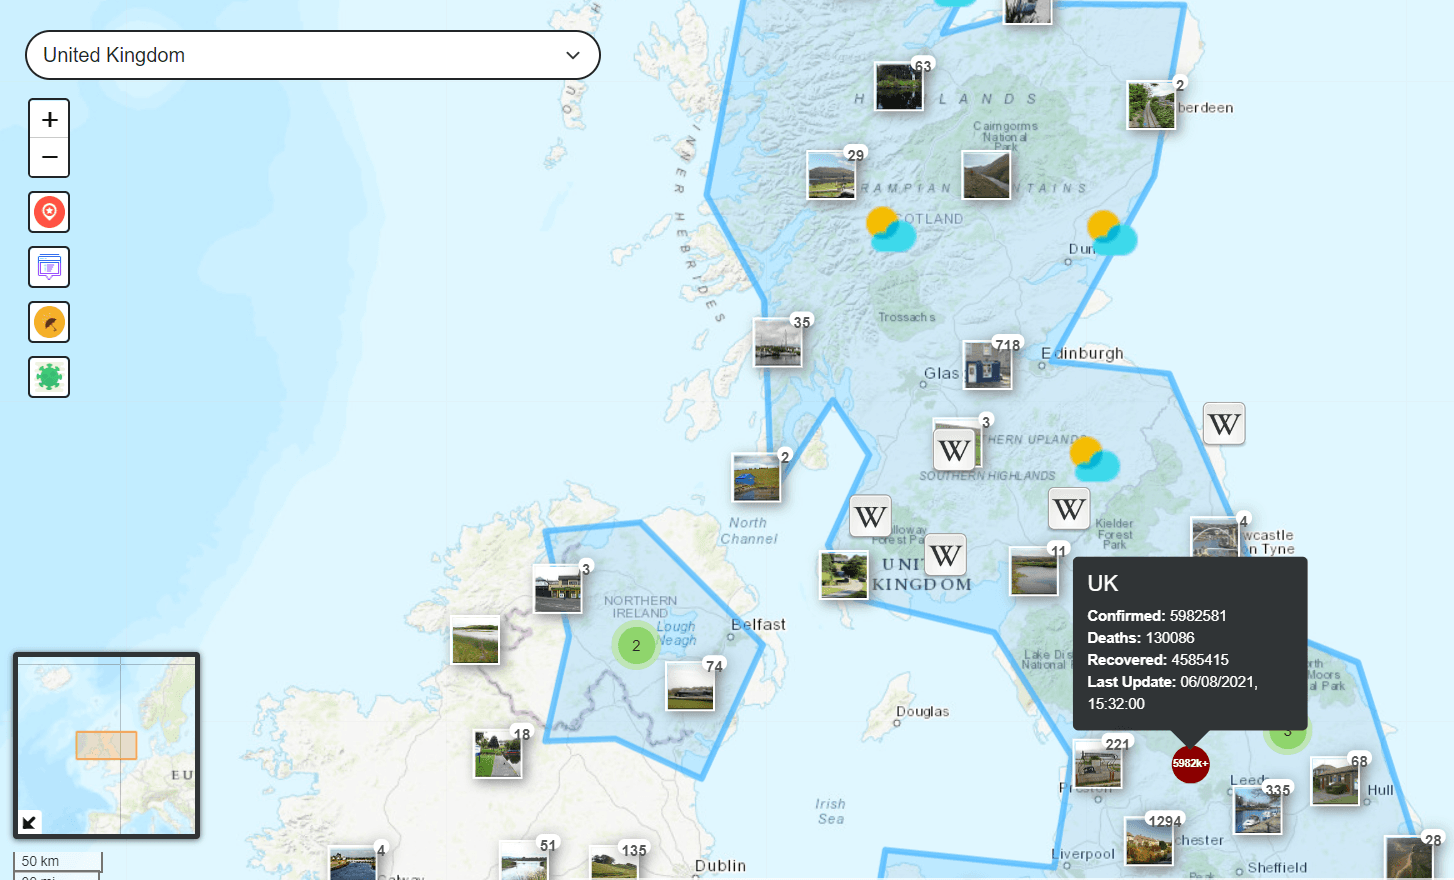Image resolution: width=1454 pixels, height=880 pixels.
Task: Click orange viewport rectangle in minimap
Action: (106, 745)
